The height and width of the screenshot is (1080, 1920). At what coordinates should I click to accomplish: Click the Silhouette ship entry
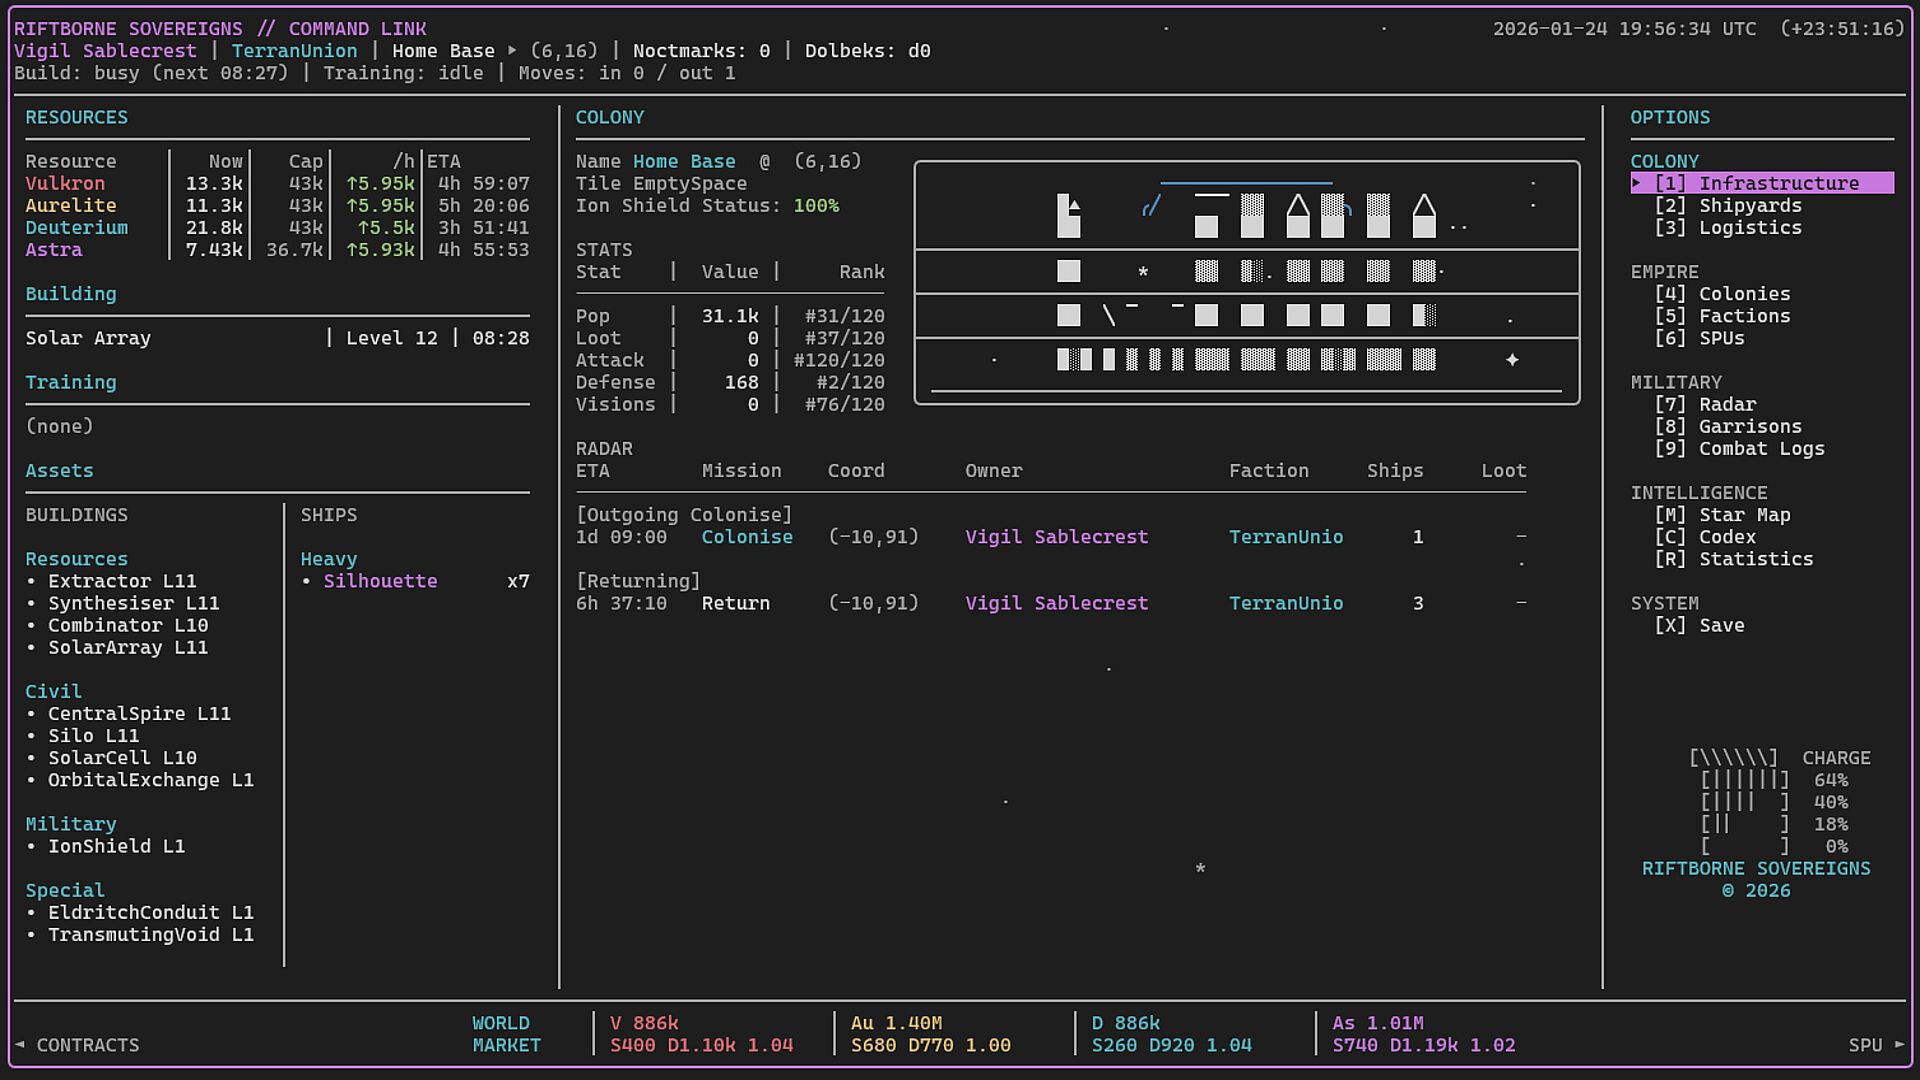[380, 582]
